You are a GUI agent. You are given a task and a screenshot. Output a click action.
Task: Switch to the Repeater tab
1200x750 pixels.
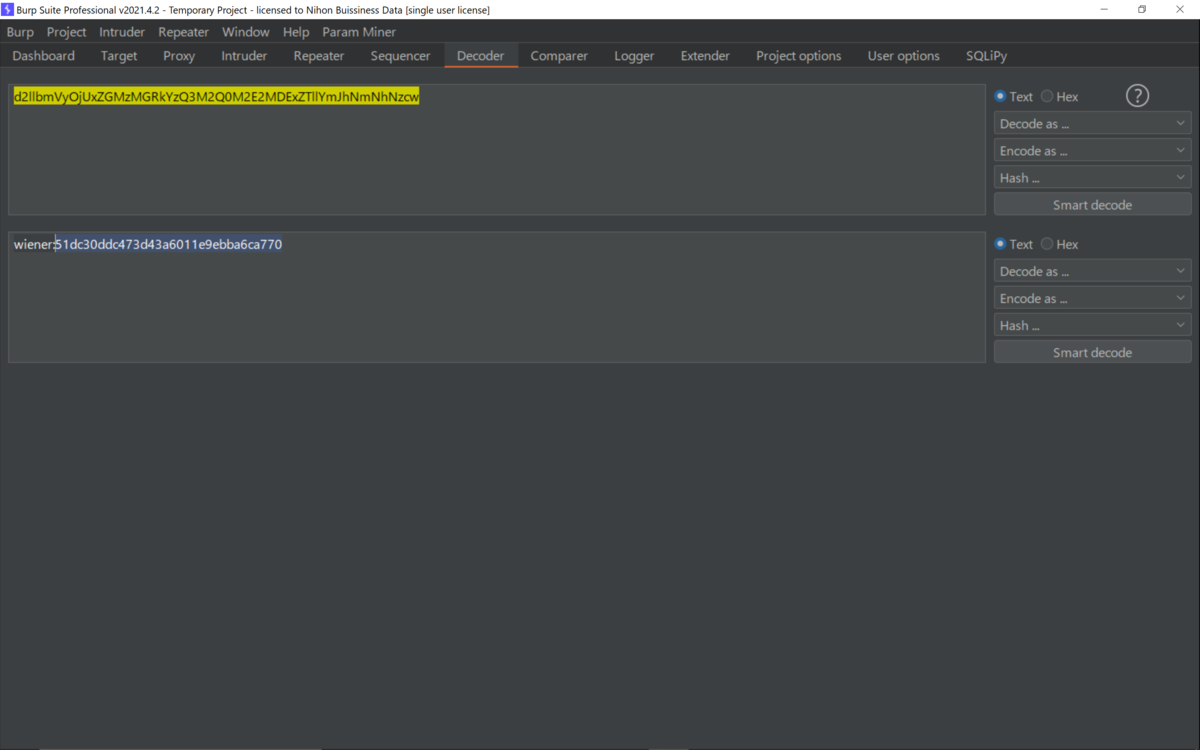[319, 56]
